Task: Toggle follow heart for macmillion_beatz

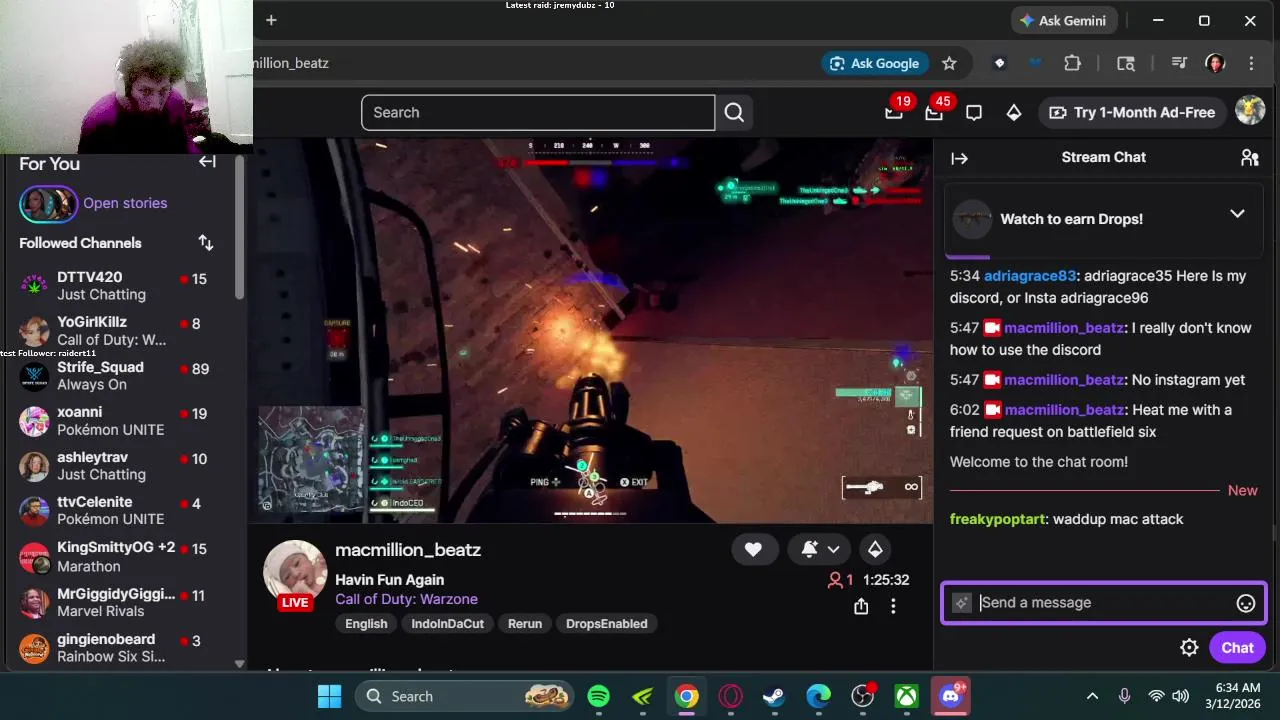Action: [753, 549]
